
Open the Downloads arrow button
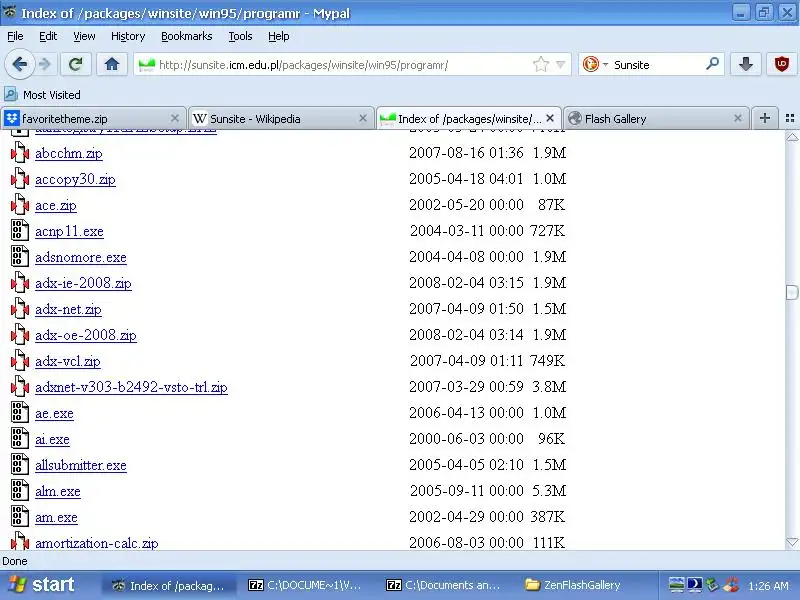(745, 64)
